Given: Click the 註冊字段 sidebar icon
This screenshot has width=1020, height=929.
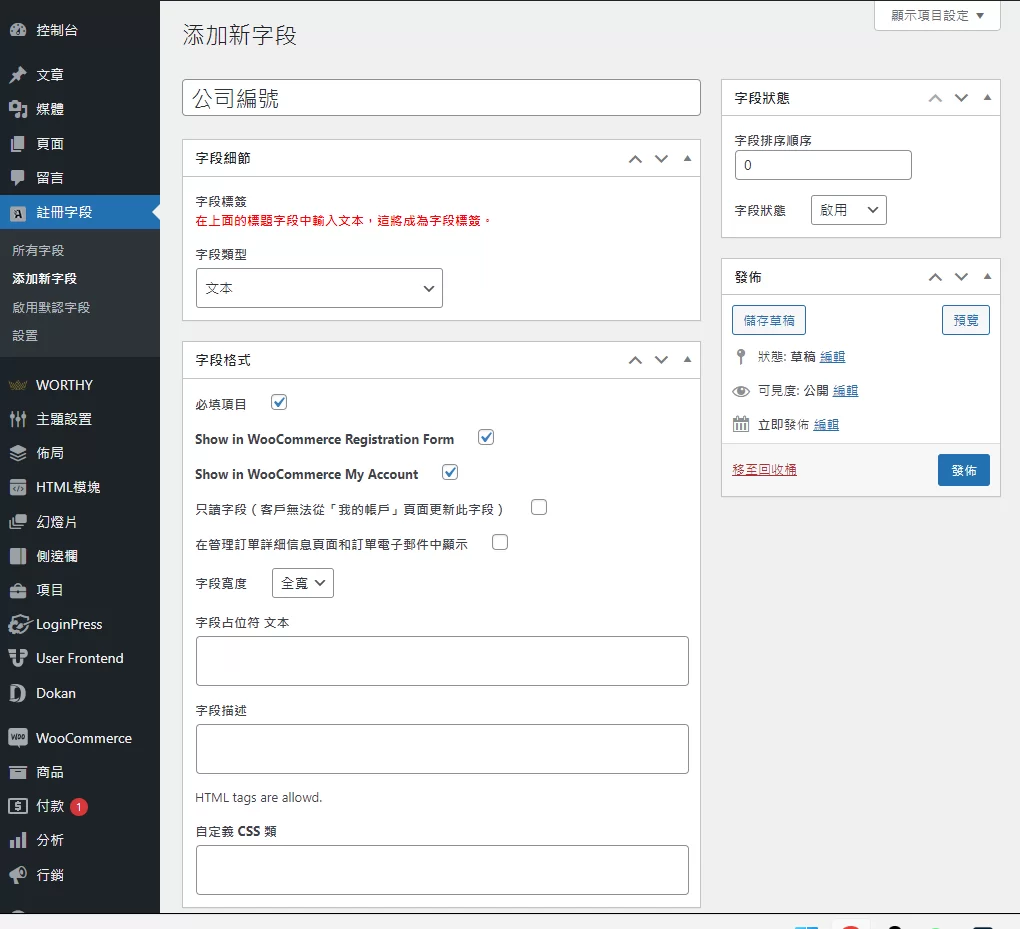Looking at the screenshot, I should coord(18,213).
